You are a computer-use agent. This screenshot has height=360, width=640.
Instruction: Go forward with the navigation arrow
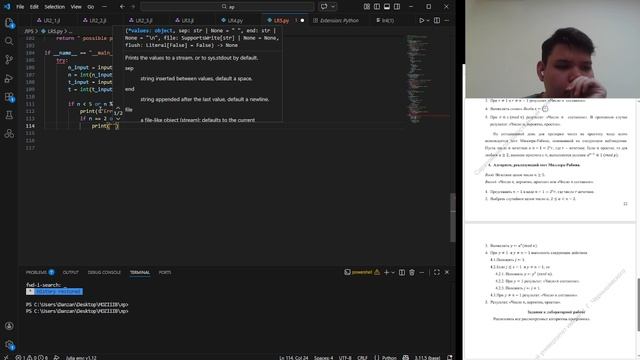(x=133, y=7)
